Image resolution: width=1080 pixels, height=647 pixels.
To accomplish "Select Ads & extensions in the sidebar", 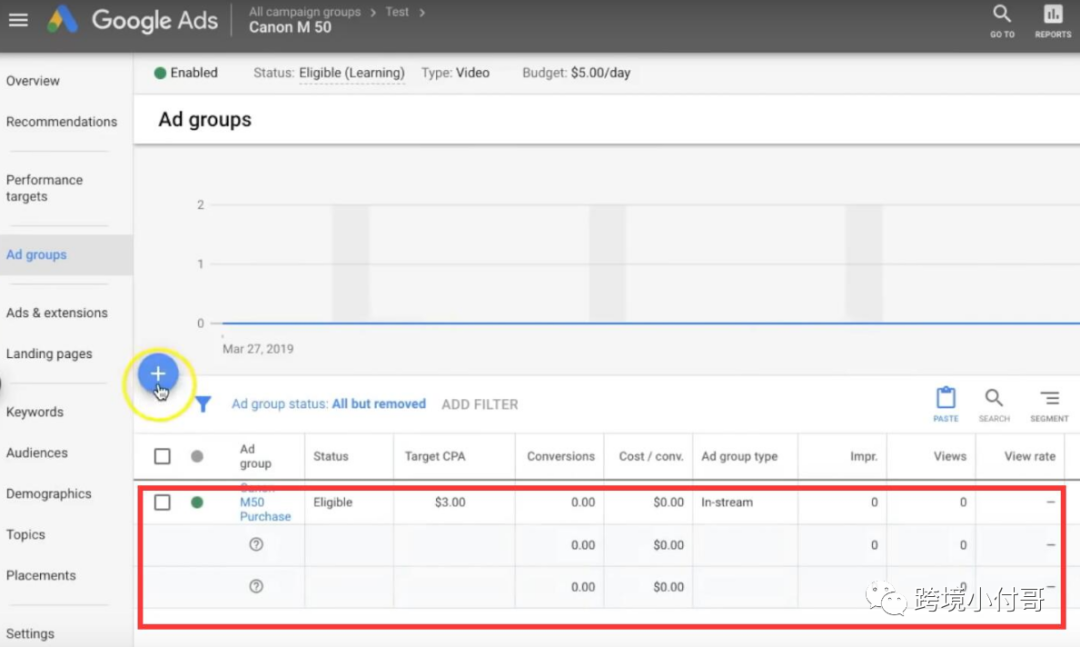I will click(x=57, y=313).
